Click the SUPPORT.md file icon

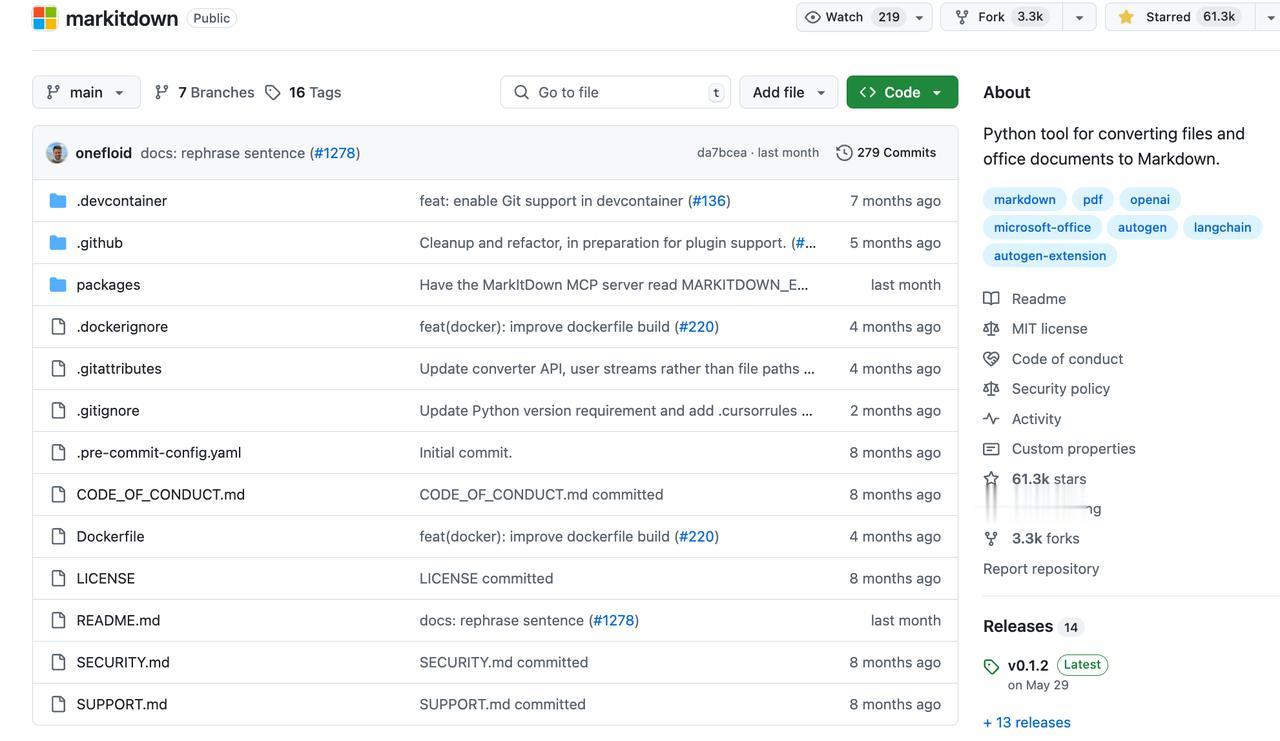pos(58,705)
